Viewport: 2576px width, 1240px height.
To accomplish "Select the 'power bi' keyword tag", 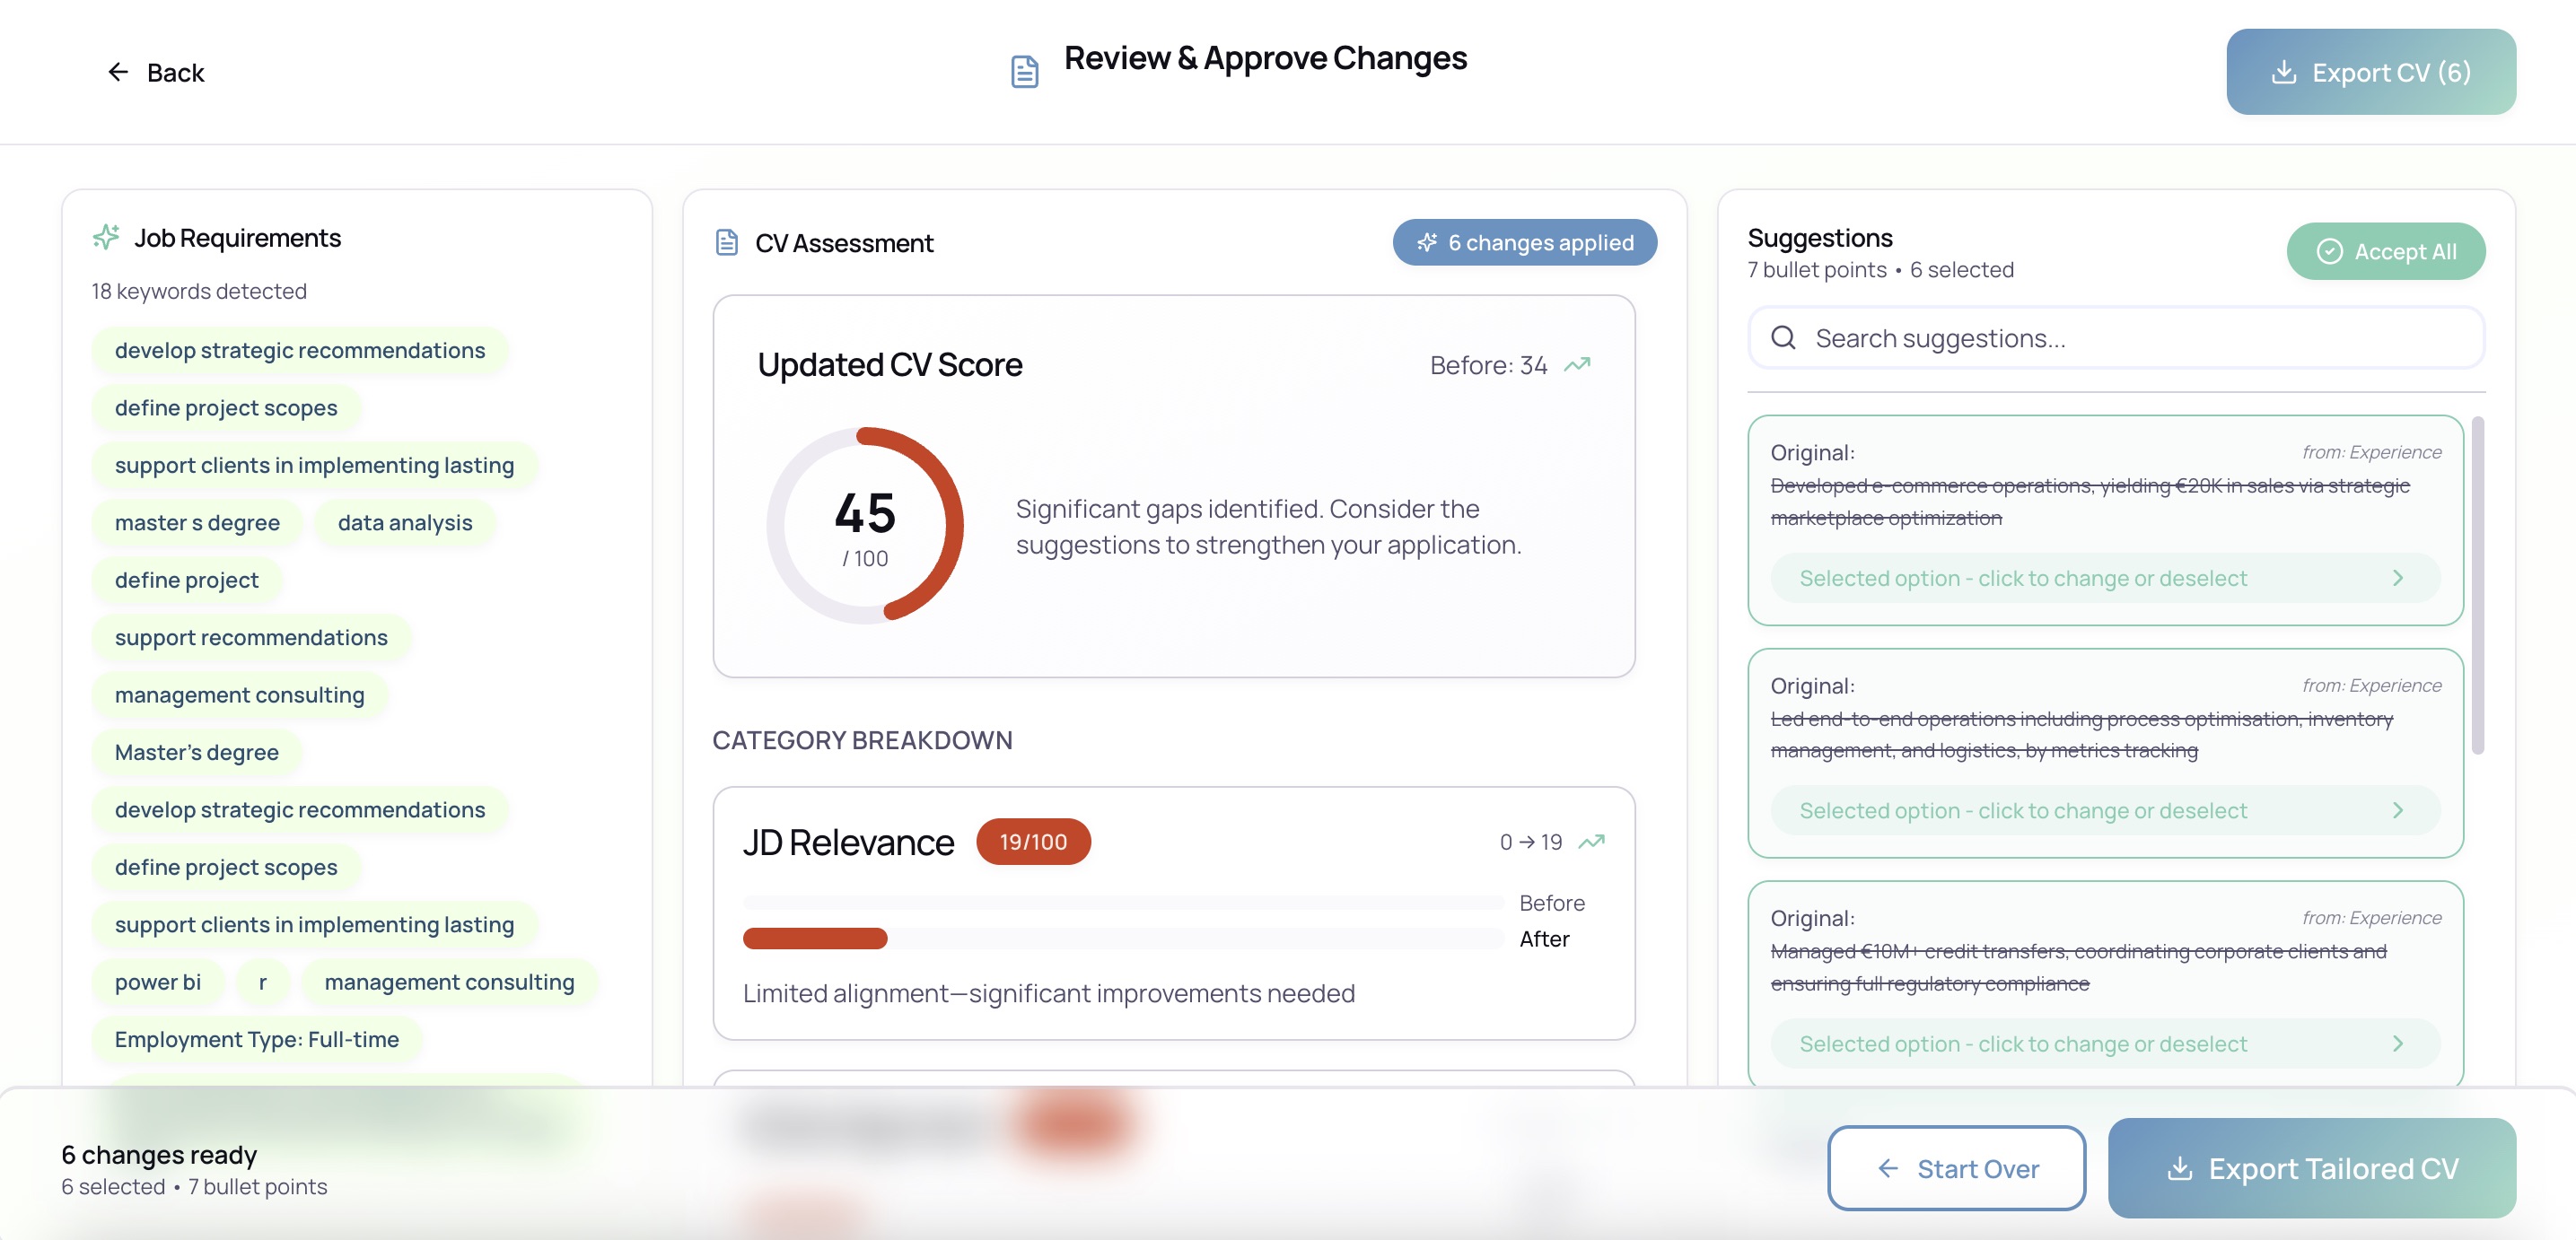I will click(157, 981).
